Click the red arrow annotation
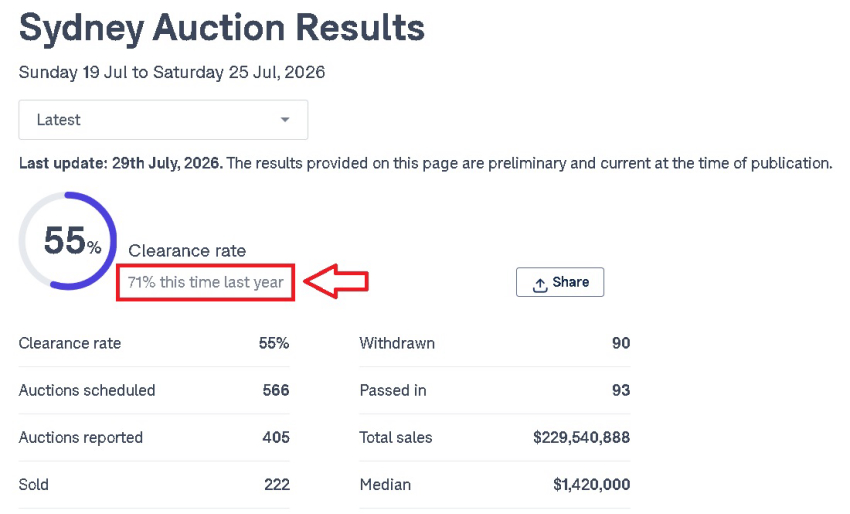 pyautogui.click(x=336, y=281)
